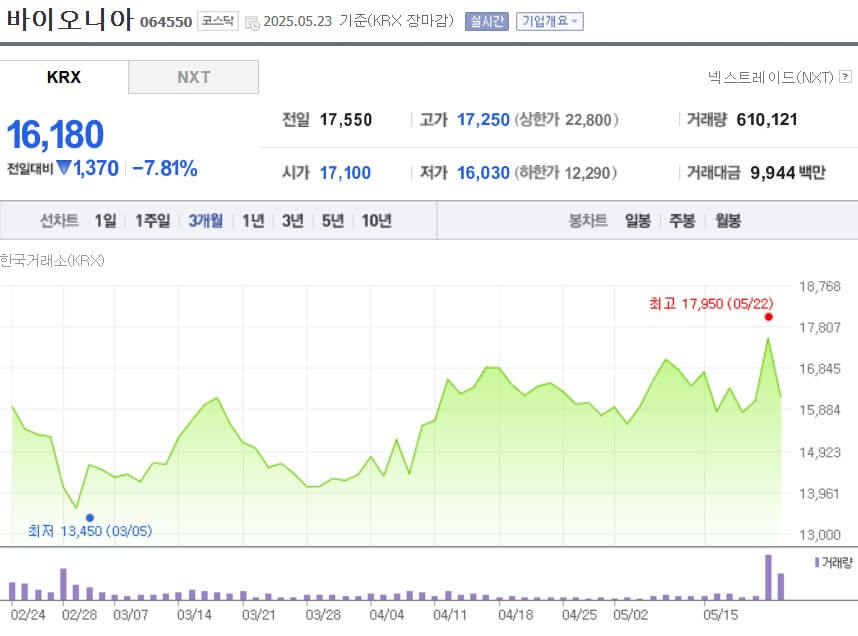Screen dimensions: 858x636
Task: Click the 상한가 22,800 text
Action: coord(566,119)
